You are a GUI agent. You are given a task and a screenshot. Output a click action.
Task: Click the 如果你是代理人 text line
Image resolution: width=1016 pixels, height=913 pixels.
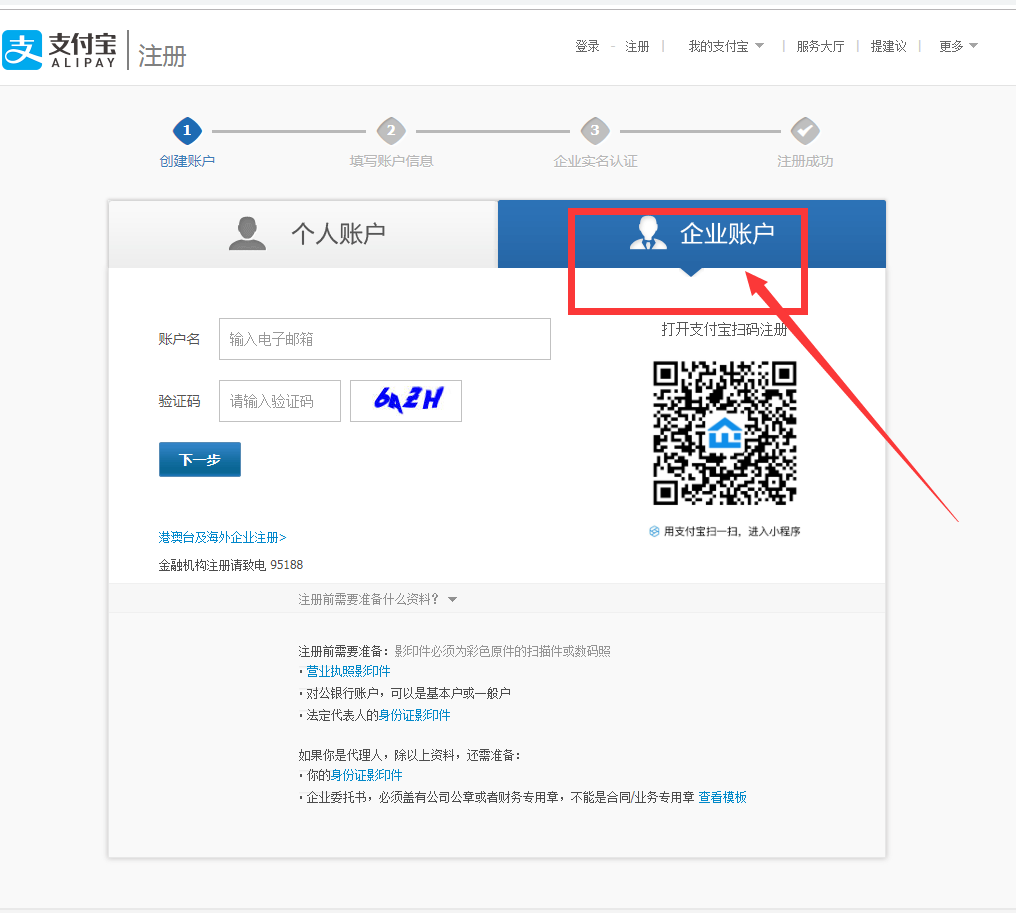click(410, 755)
